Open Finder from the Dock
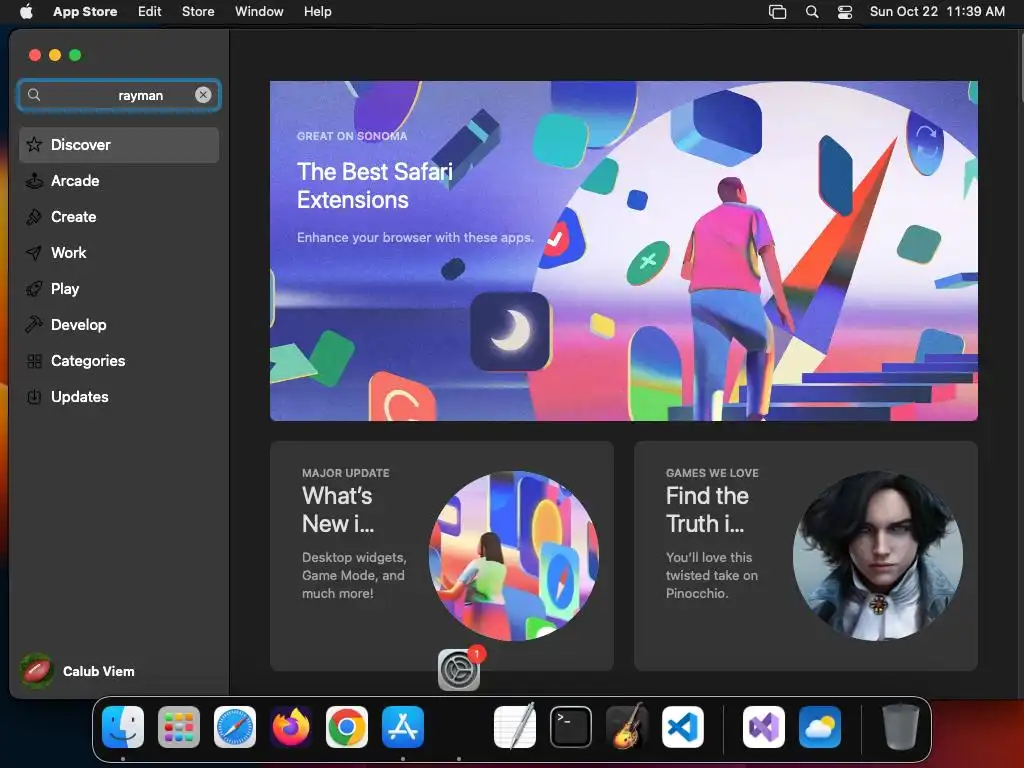 (123, 727)
